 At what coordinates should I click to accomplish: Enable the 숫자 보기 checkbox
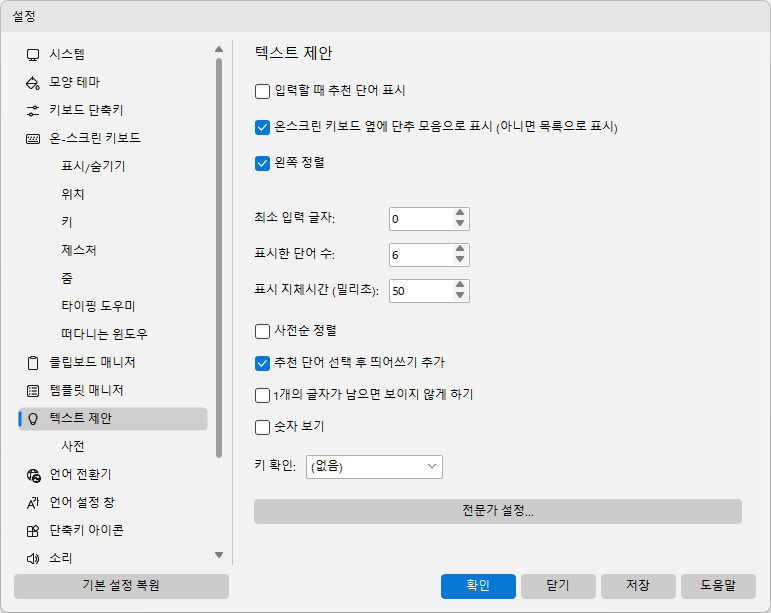pyautogui.click(x=263, y=427)
